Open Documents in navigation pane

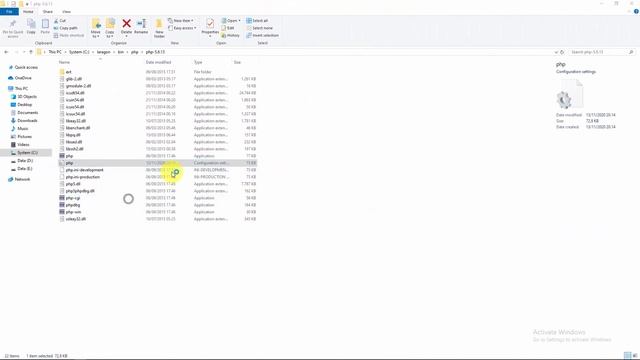click(x=27, y=113)
